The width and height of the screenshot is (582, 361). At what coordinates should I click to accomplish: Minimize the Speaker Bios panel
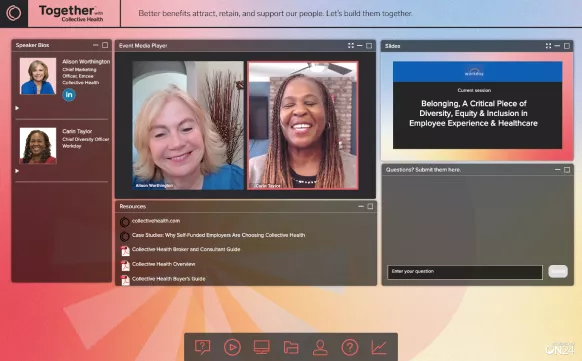point(96,45)
